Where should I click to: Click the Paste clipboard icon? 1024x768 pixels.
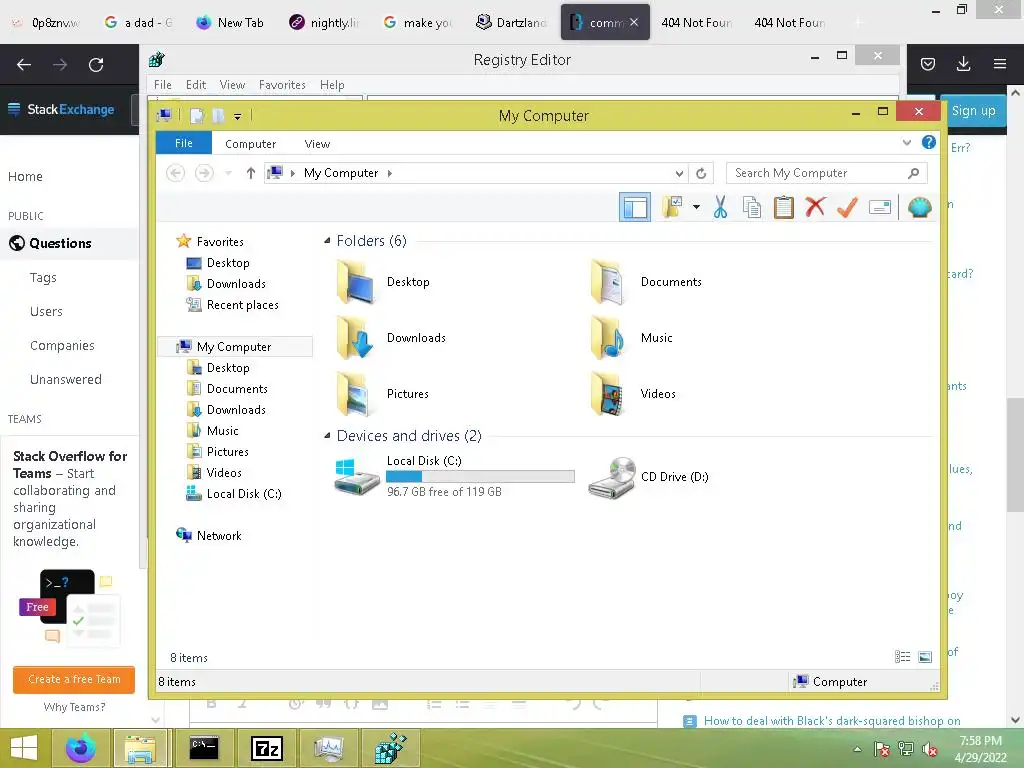[x=784, y=208]
